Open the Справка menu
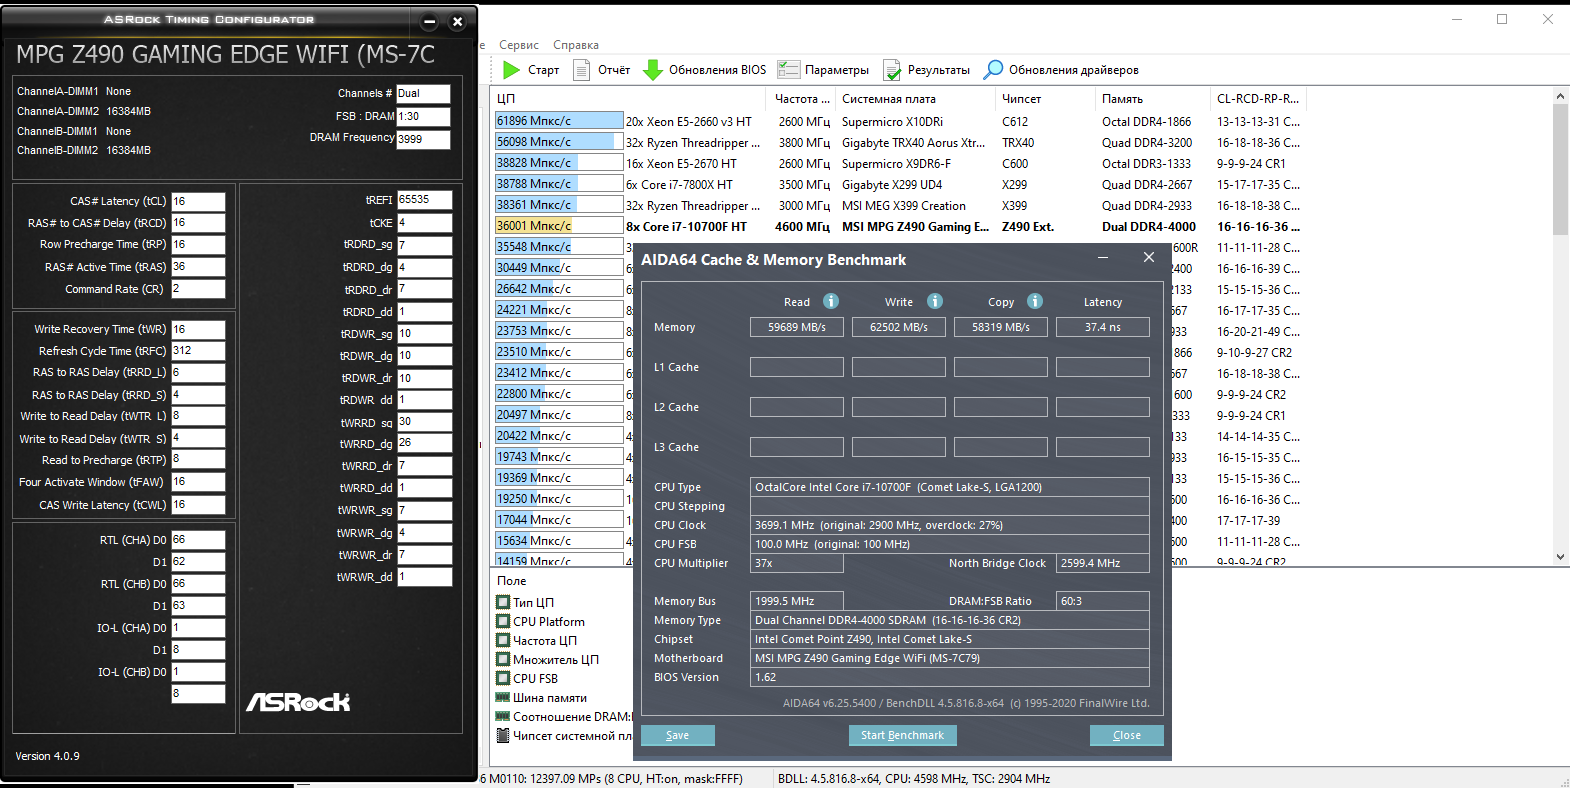Image resolution: width=1570 pixels, height=788 pixels. (576, 45)
